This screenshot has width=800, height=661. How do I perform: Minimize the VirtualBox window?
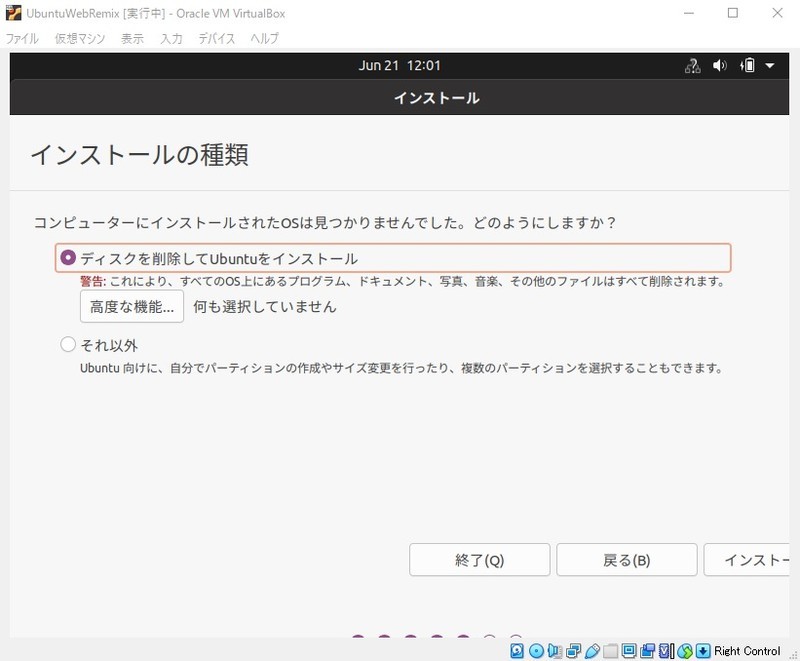689,13
